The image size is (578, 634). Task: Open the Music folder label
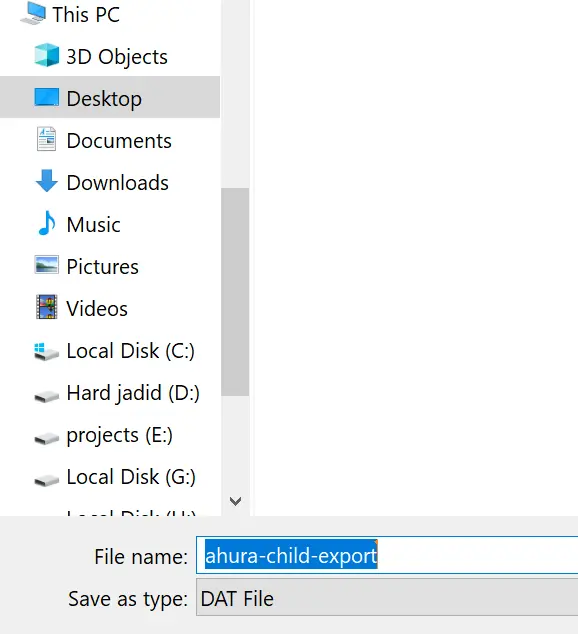pos(93,225)
